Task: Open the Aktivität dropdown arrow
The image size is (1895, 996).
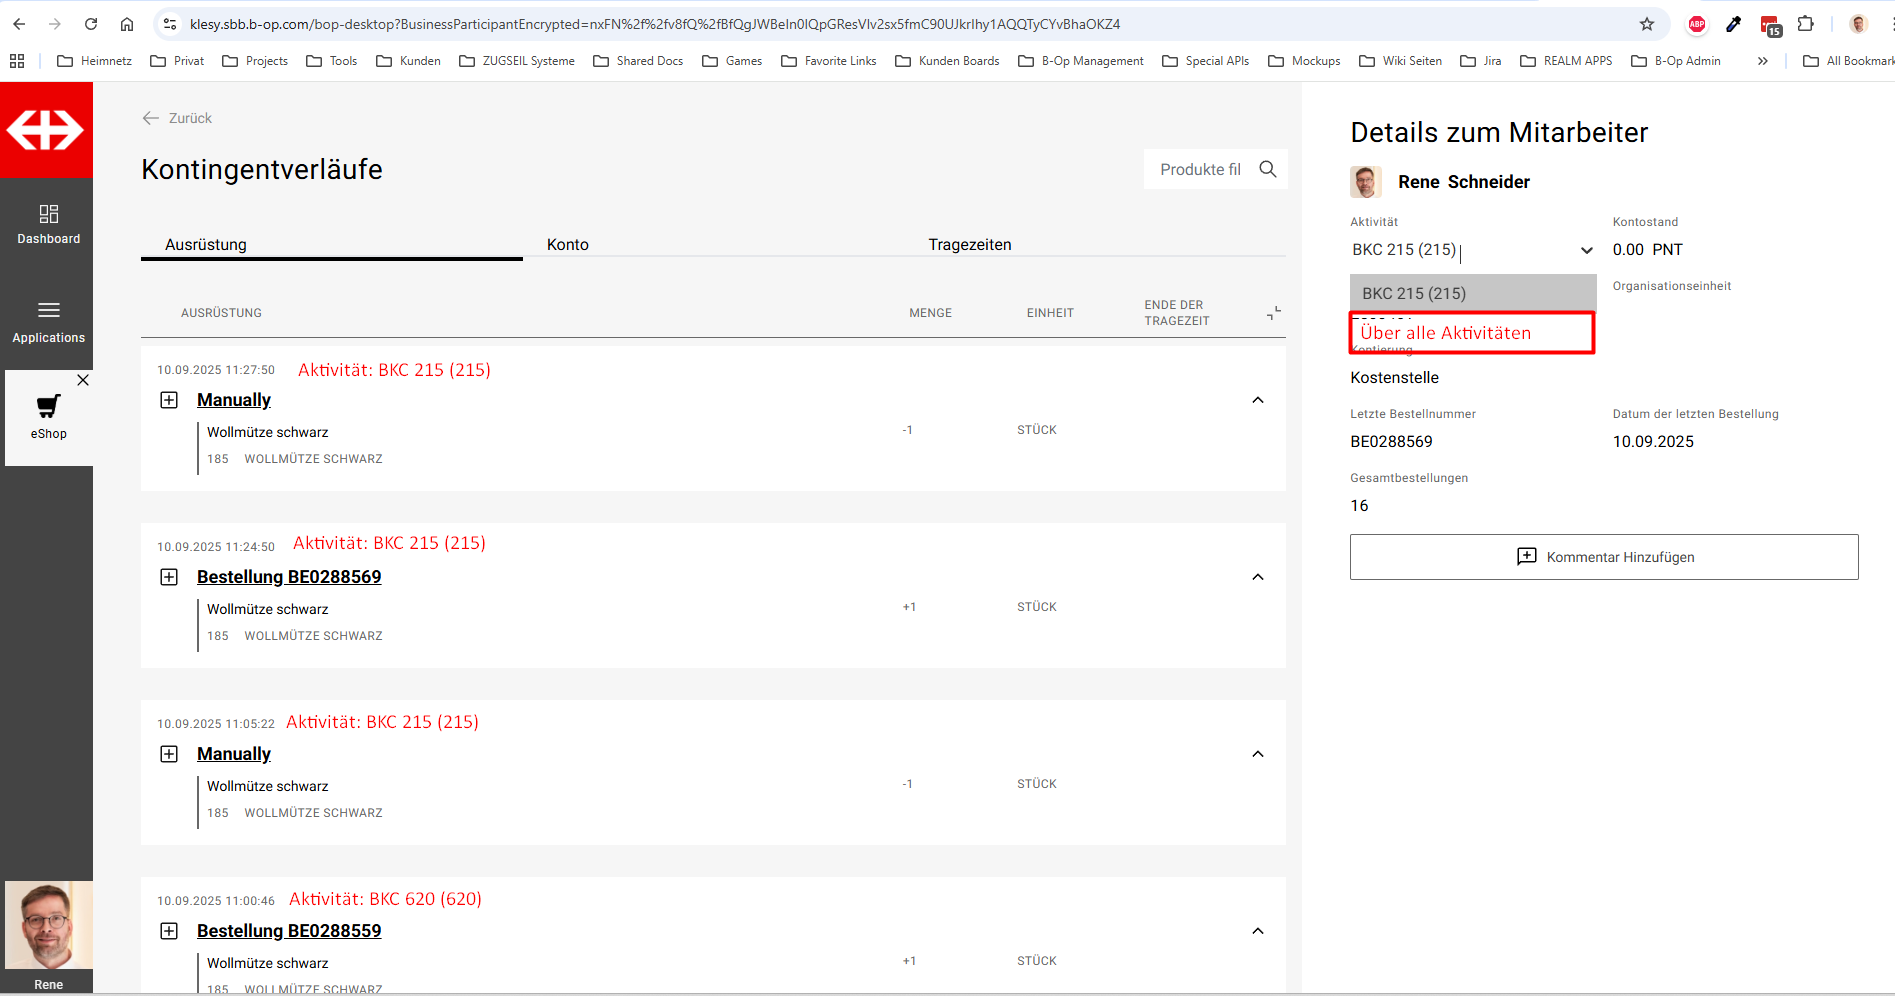Action: [x=1586, y=250]
